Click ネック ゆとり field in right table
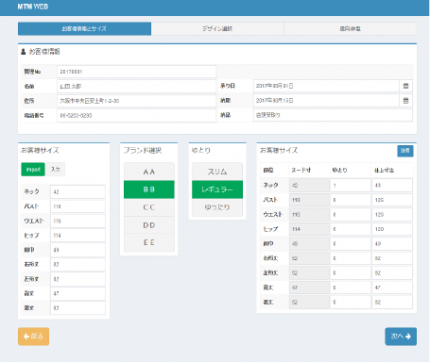430x362 pixels. [350, 185]
